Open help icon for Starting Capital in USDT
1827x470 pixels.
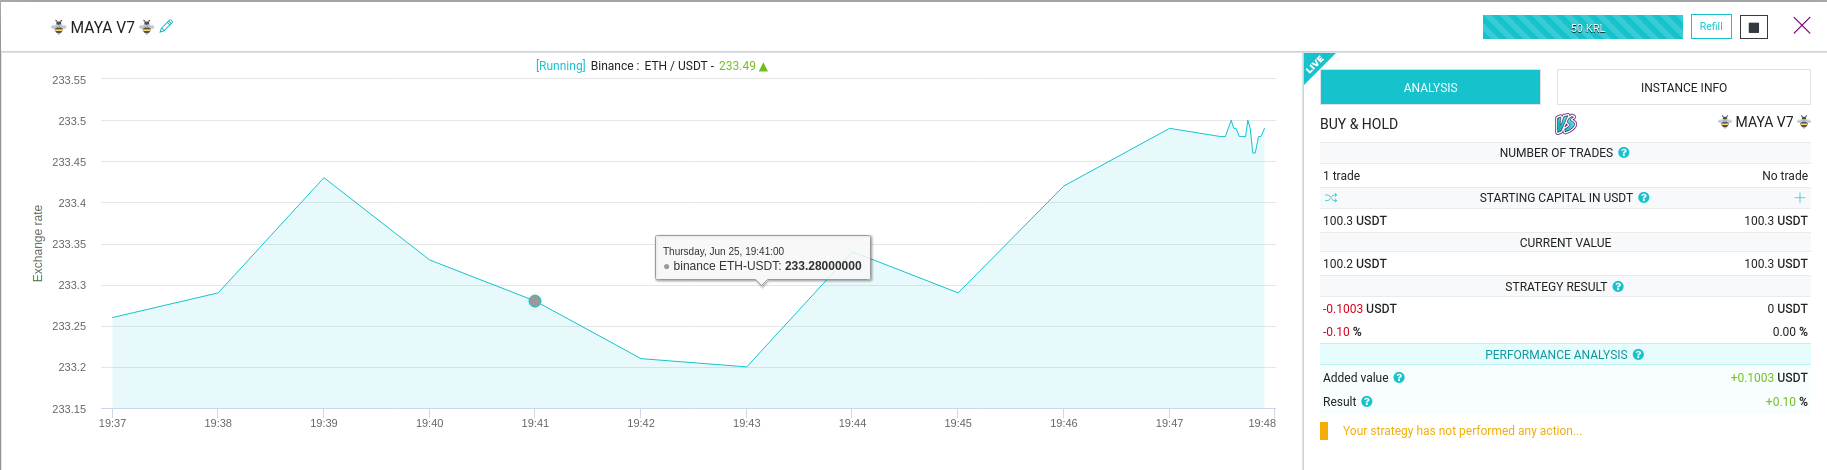[x=1644, y=198]
